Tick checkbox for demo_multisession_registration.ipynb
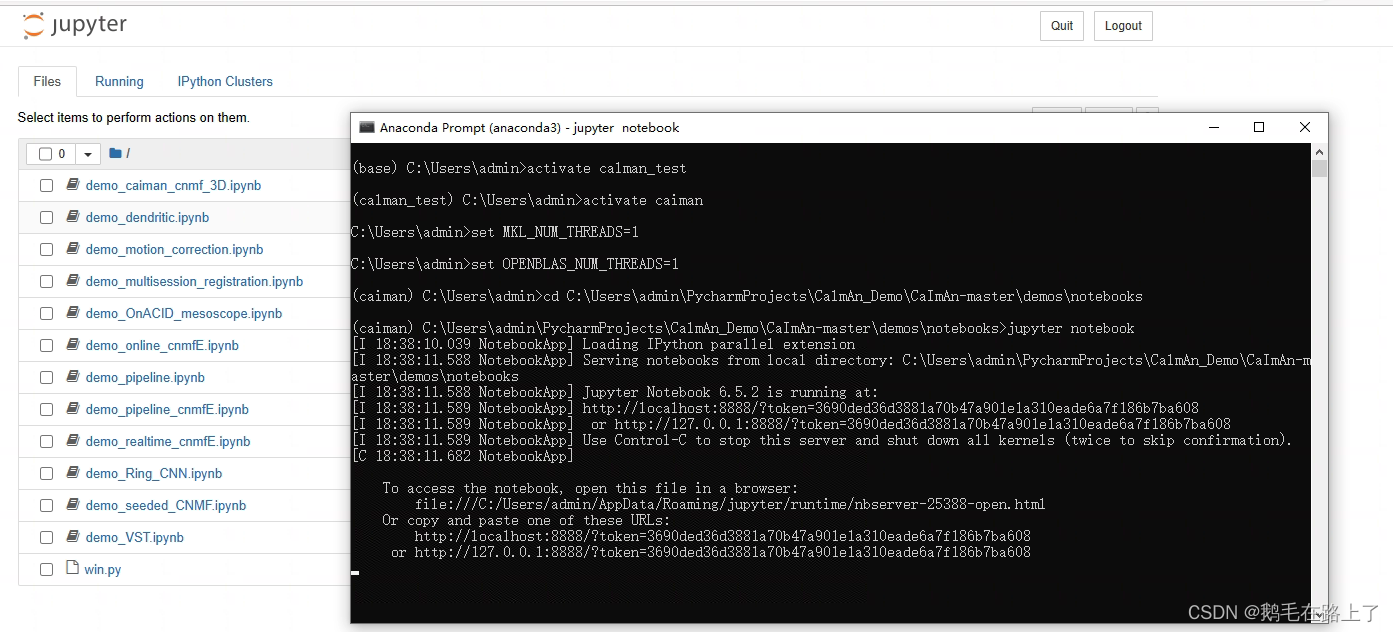The width and height of the screenshot is (1393, 632). pyautogui.click(x=46, y=282)
